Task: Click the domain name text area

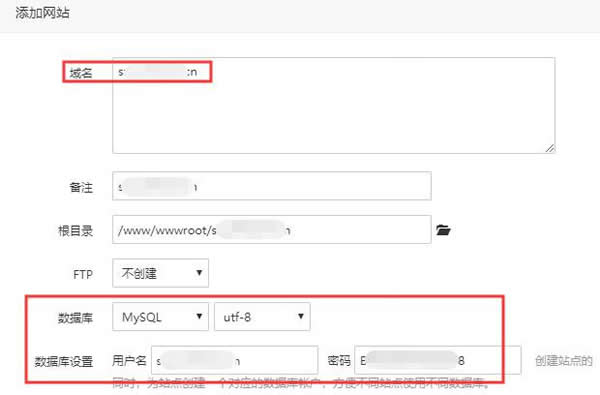Action: [x=334, y=106]
